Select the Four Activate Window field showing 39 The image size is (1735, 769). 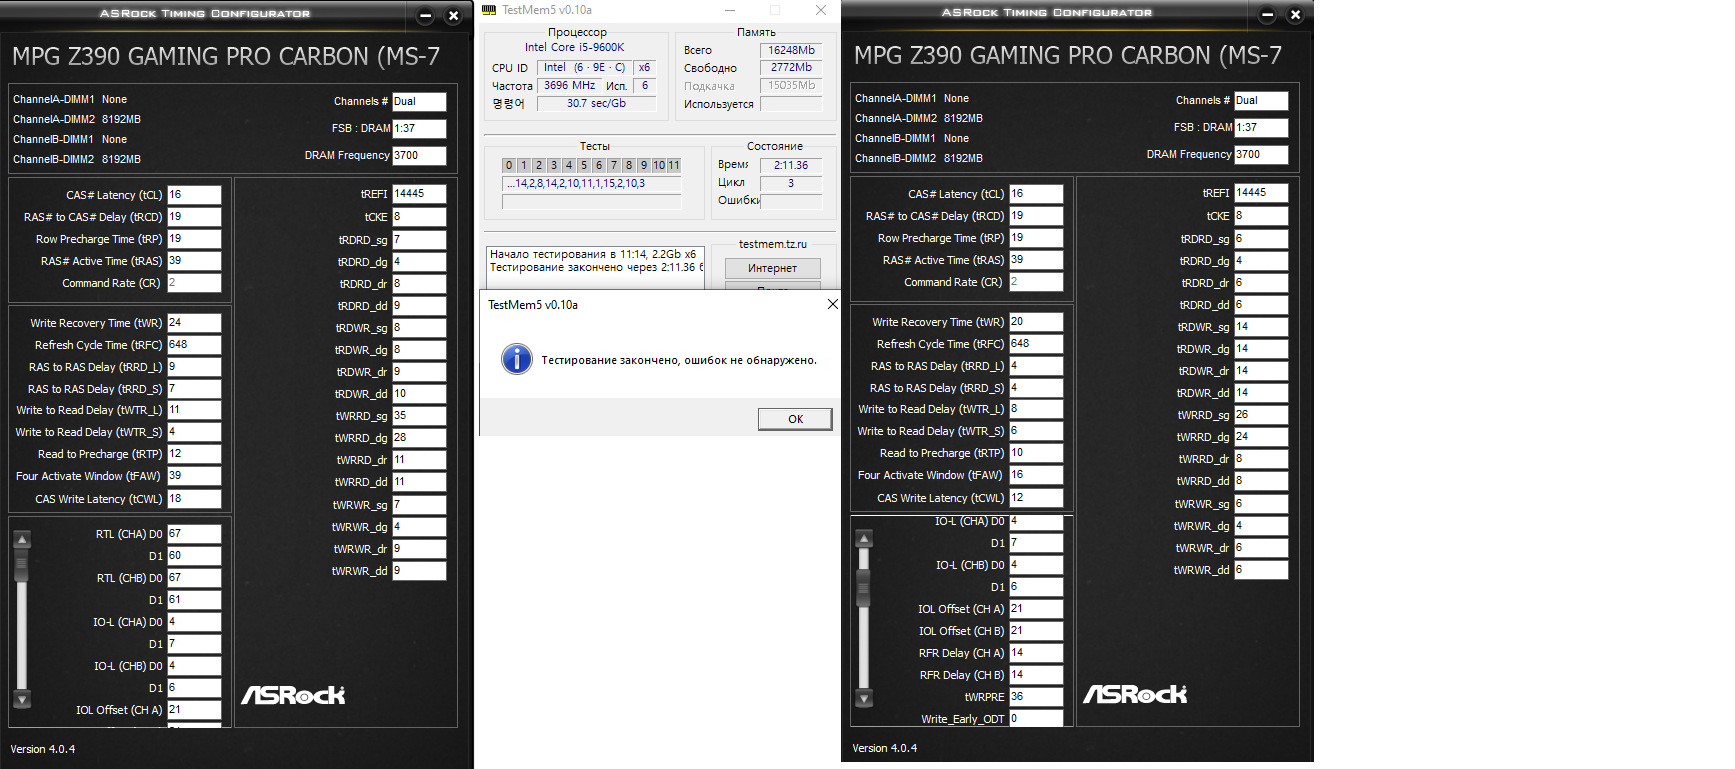point(194,476)
